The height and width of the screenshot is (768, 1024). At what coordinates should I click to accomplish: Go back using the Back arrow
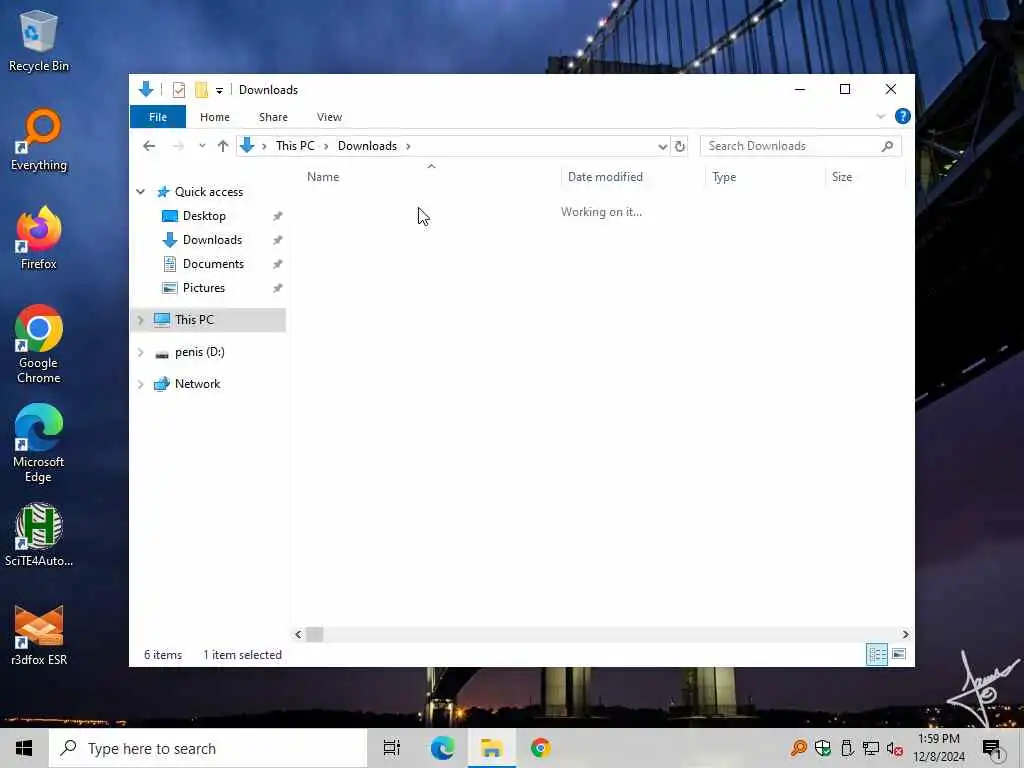[149, 146]
